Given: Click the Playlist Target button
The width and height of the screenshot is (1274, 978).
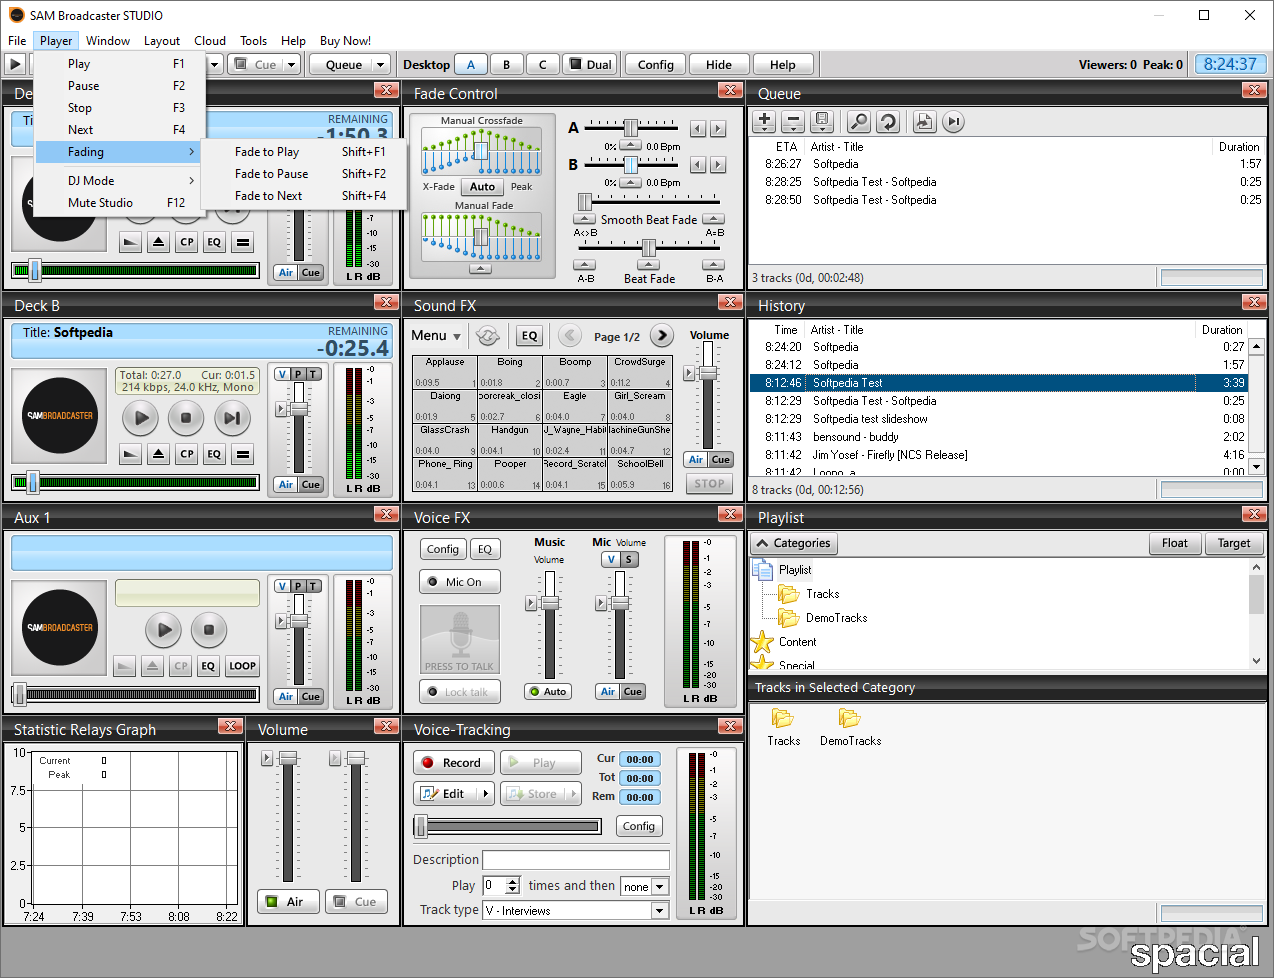Looking at the screenshot, I should [x=1234, y=544].
